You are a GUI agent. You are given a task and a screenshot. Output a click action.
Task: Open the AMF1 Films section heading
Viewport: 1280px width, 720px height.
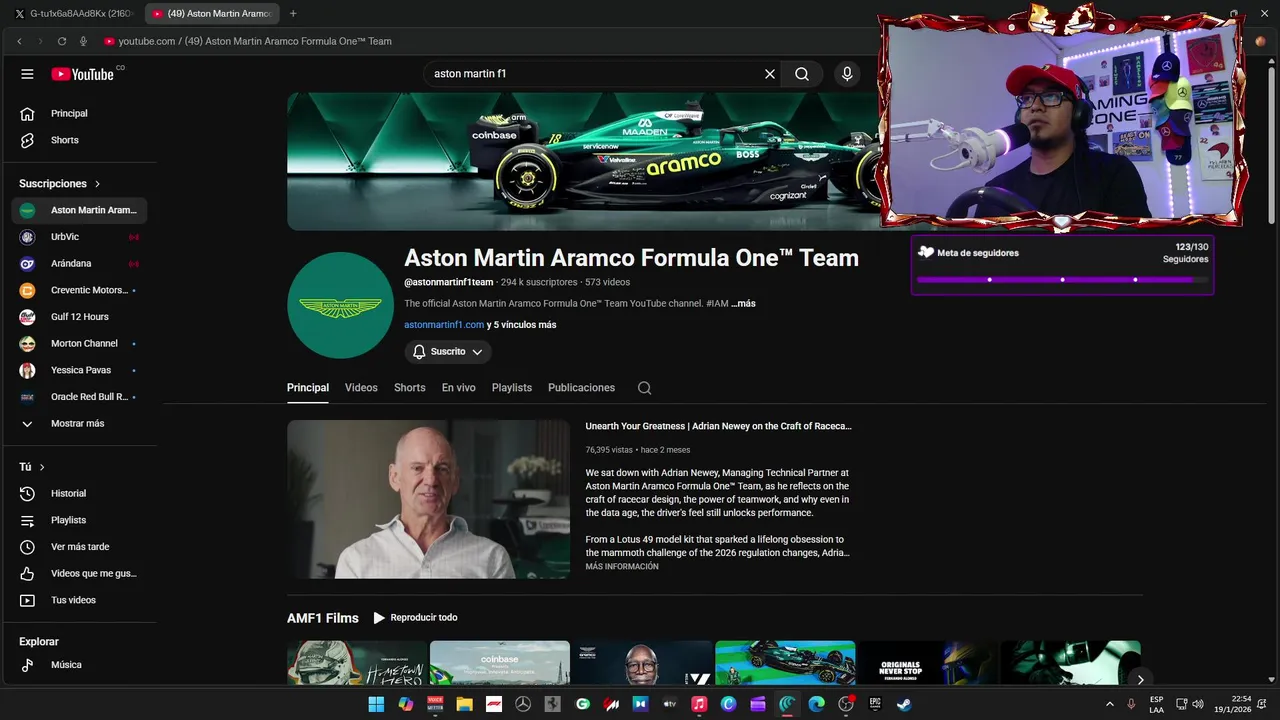322,618
